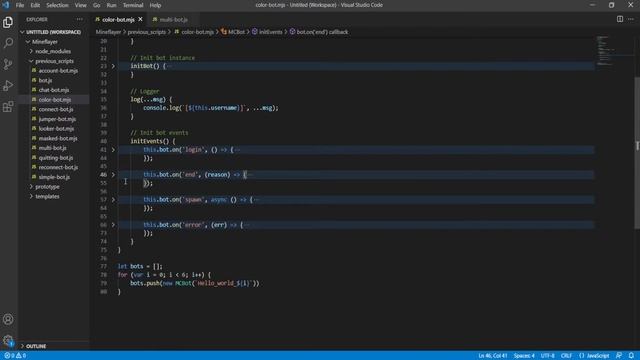640x360 pixels.
Task: Unfold the 'spawn' event callback fold arrow
Action: [x=113, y=200]
